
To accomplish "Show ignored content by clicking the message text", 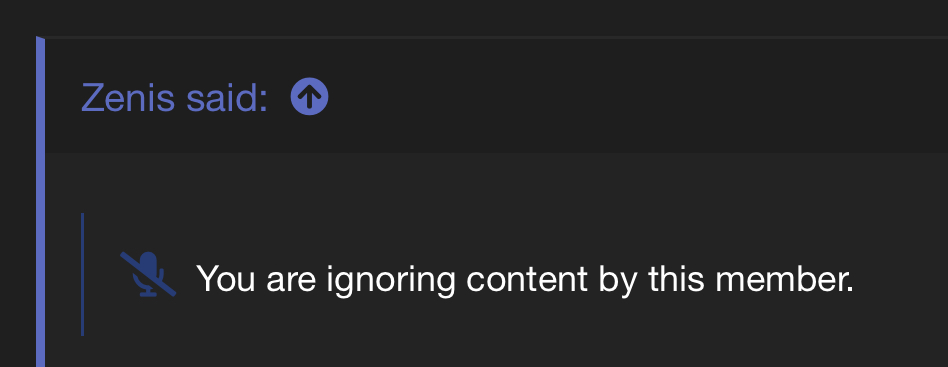I will pos(525,279).
